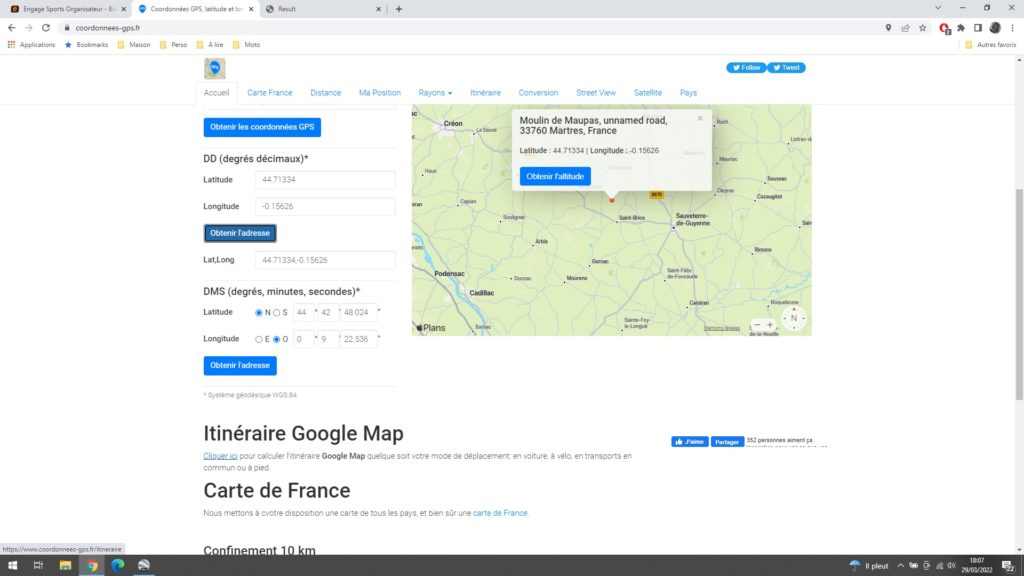Switch to the Itinéraire tab
The image size is (1024, 576).
click(x=485, y=93)
